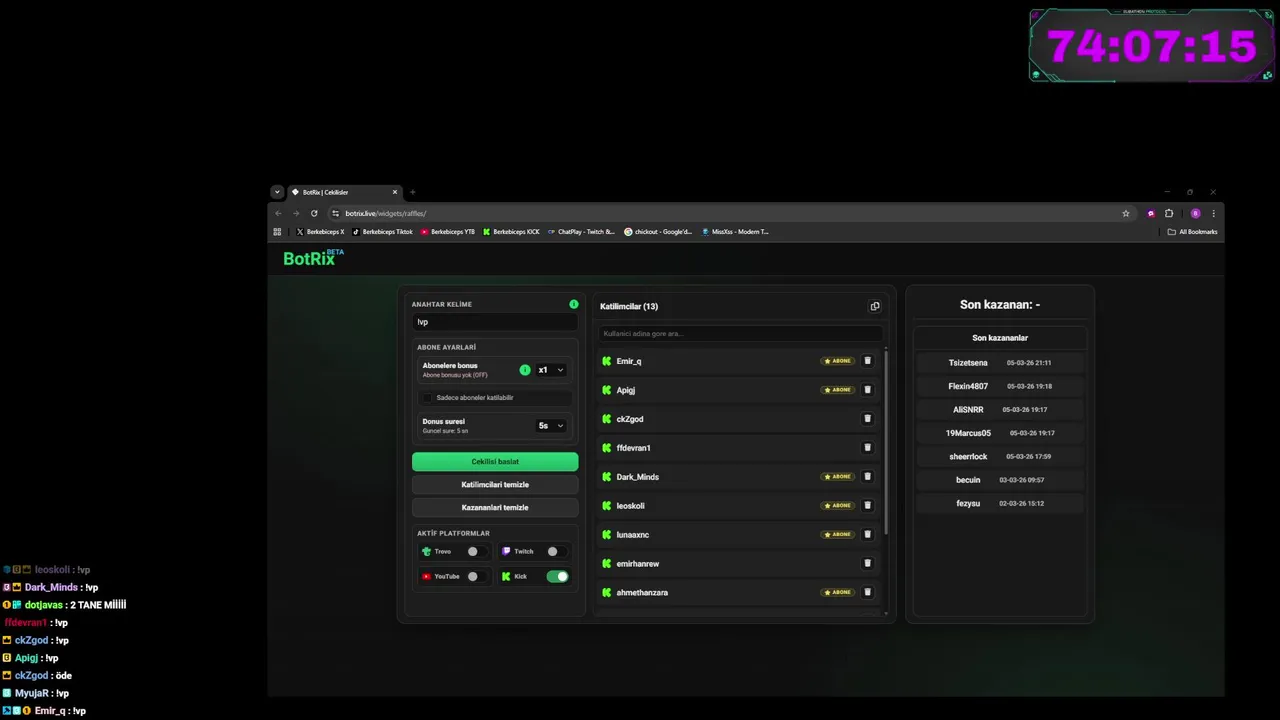Delete participant Apigj with the trash icon

coord(868,390)
